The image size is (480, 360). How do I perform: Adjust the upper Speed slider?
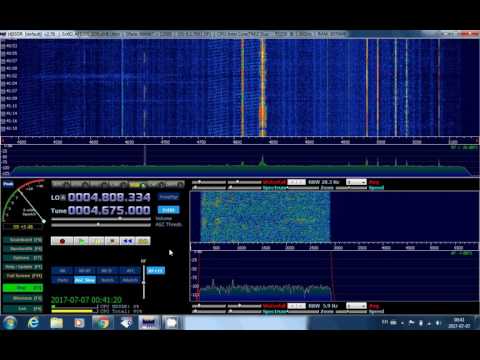(351, 188)
